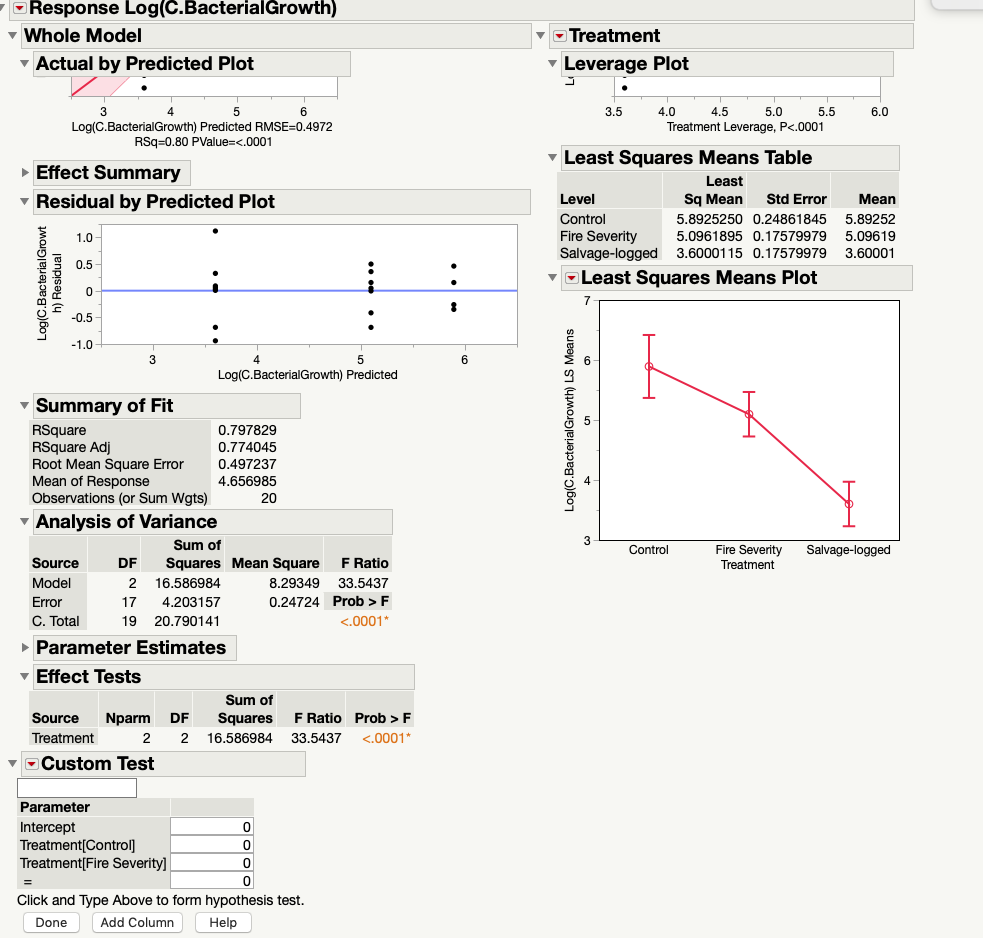
Task: Open the Response Log red triangle menu
Action: pos(22,8)
